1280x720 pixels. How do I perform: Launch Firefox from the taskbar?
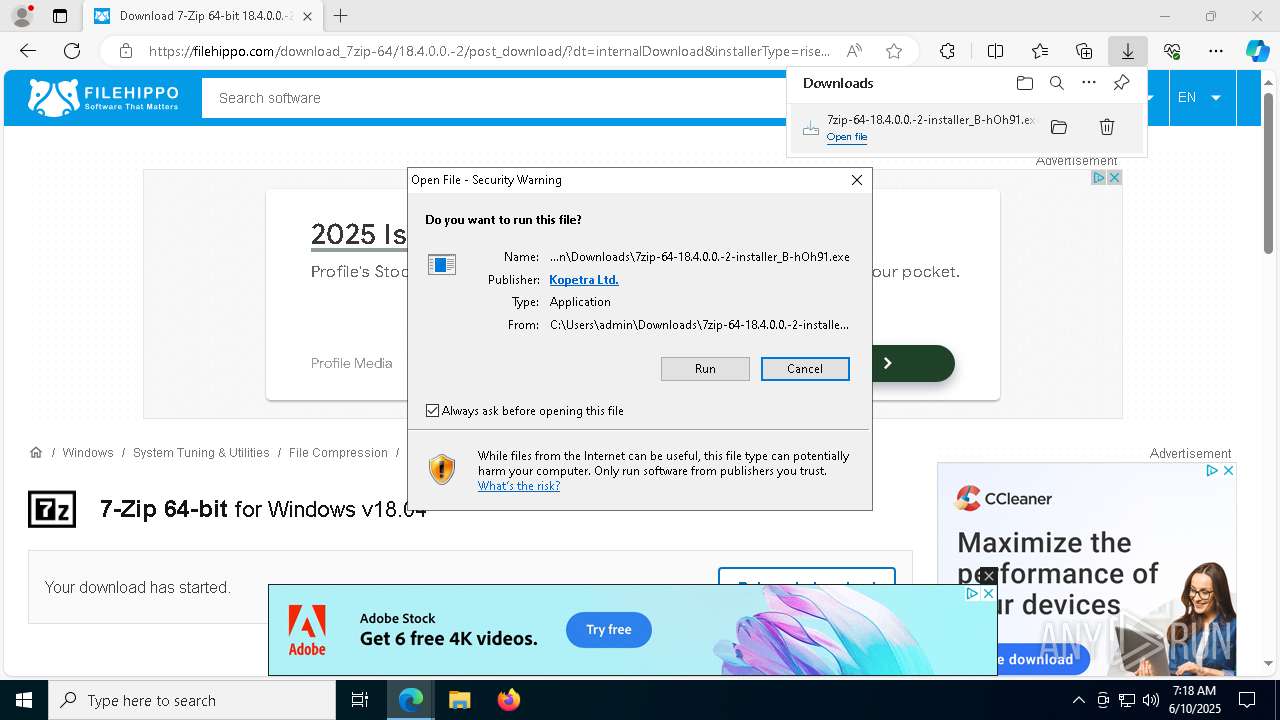click(509, 700)
